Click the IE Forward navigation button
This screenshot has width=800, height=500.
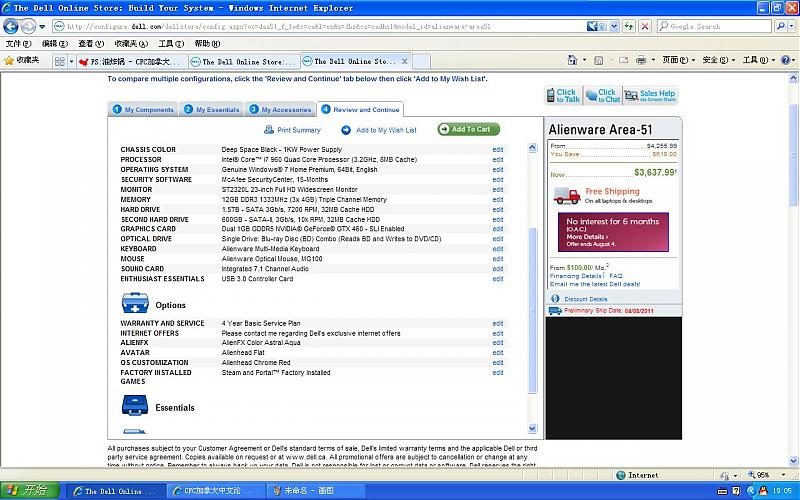[28, 26]
